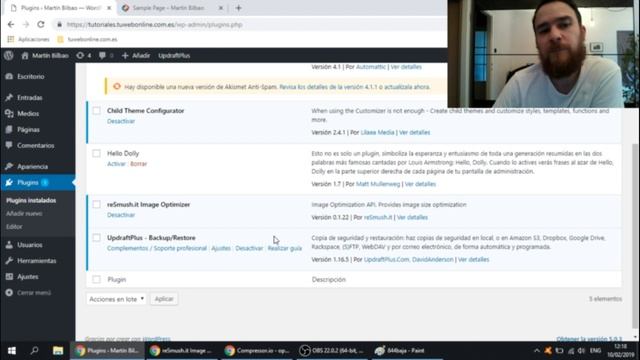Go back with browser back arrow
This screenshot has height=360, width=640.
coord(11,24)
